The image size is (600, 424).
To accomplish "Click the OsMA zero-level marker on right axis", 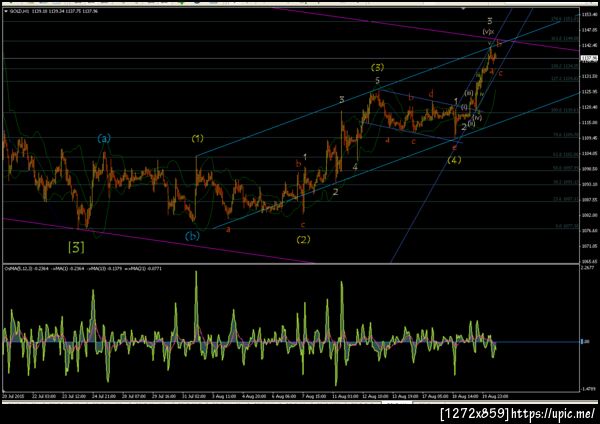I will (585, 341).
